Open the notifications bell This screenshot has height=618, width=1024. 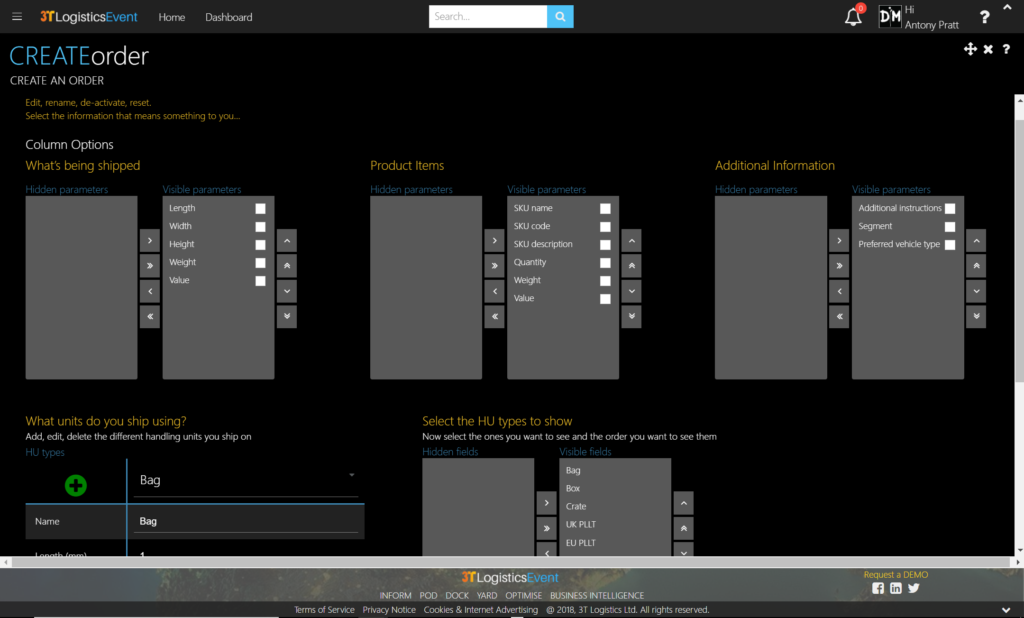pos(853,17)
